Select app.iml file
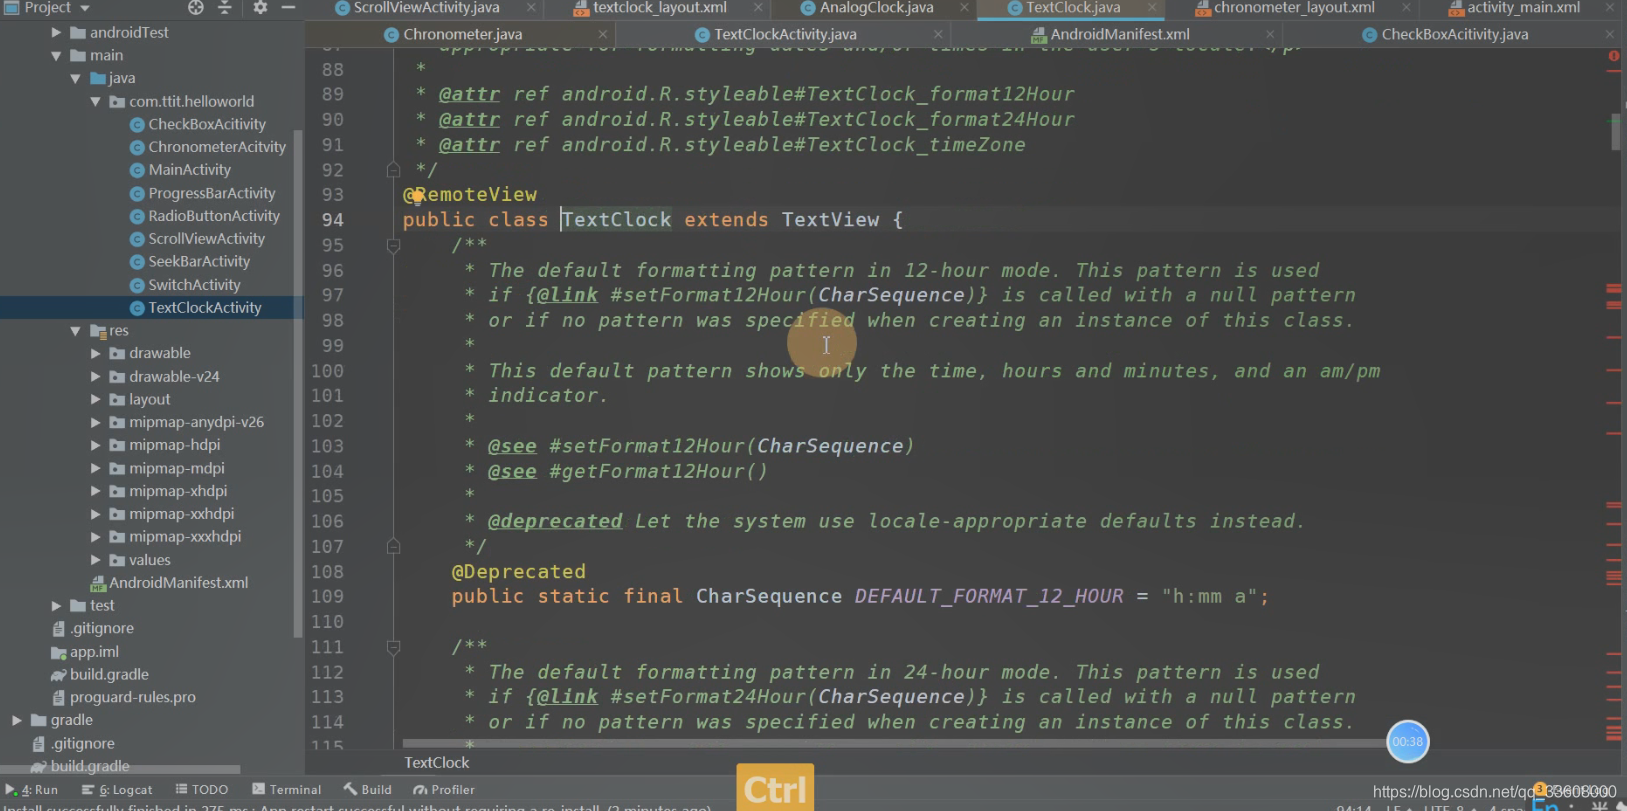Image resolution: width=1627 pixels, height=811 pixels. pos(94,652)
